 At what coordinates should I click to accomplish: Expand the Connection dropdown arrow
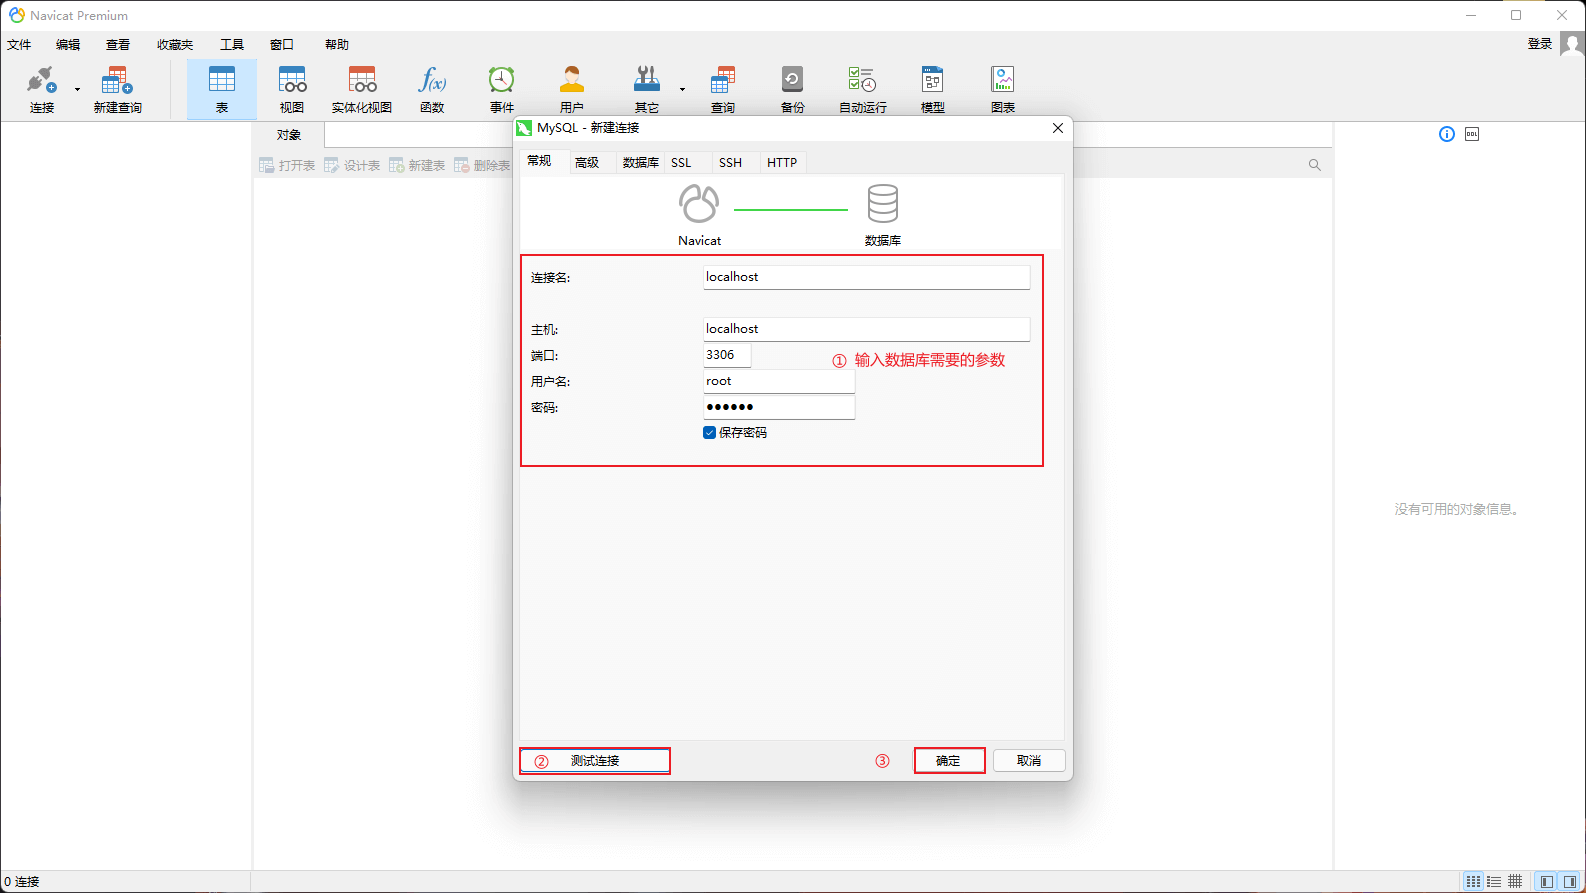77,90
